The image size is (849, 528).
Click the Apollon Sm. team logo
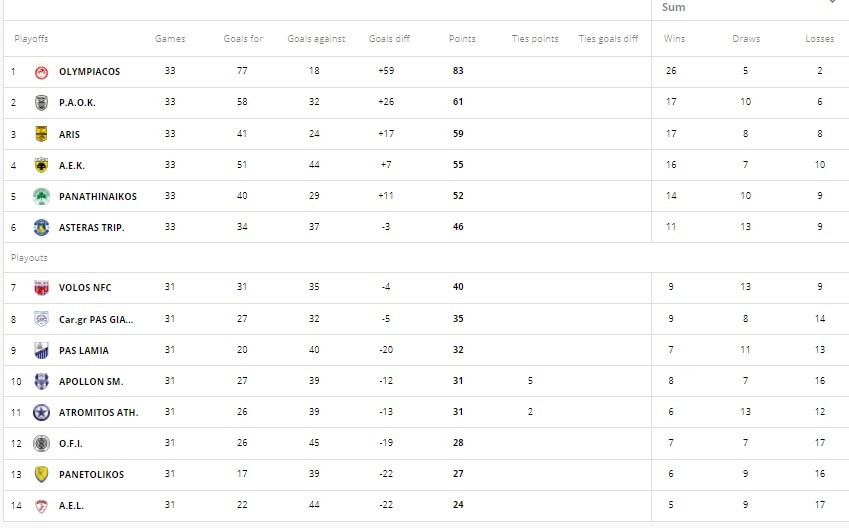coord(41,381)
